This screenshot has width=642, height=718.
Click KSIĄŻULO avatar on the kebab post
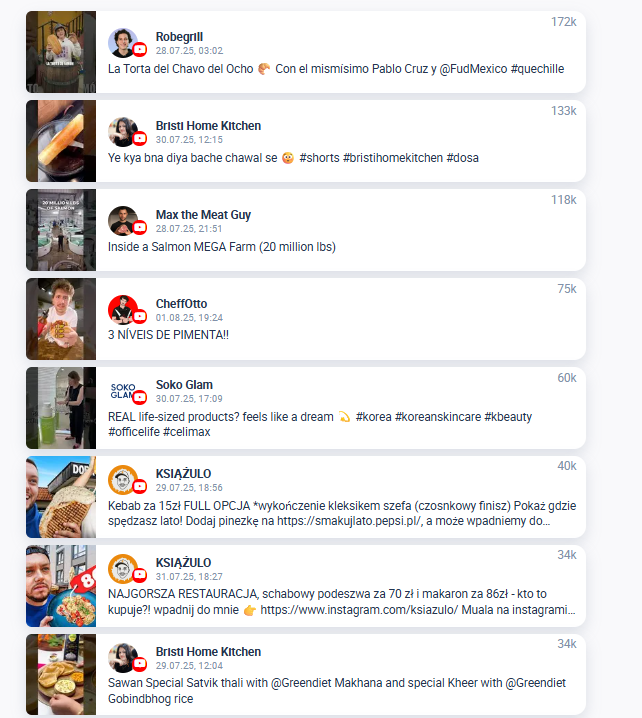(123, 480)
